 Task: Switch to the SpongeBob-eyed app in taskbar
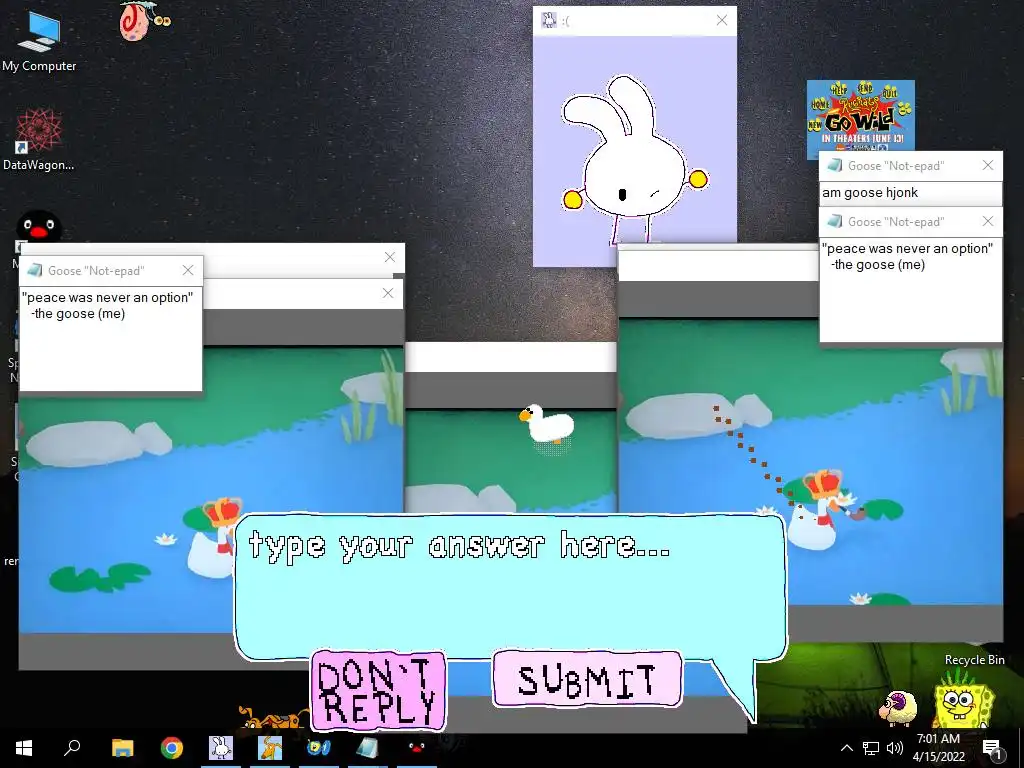point(319,748)
